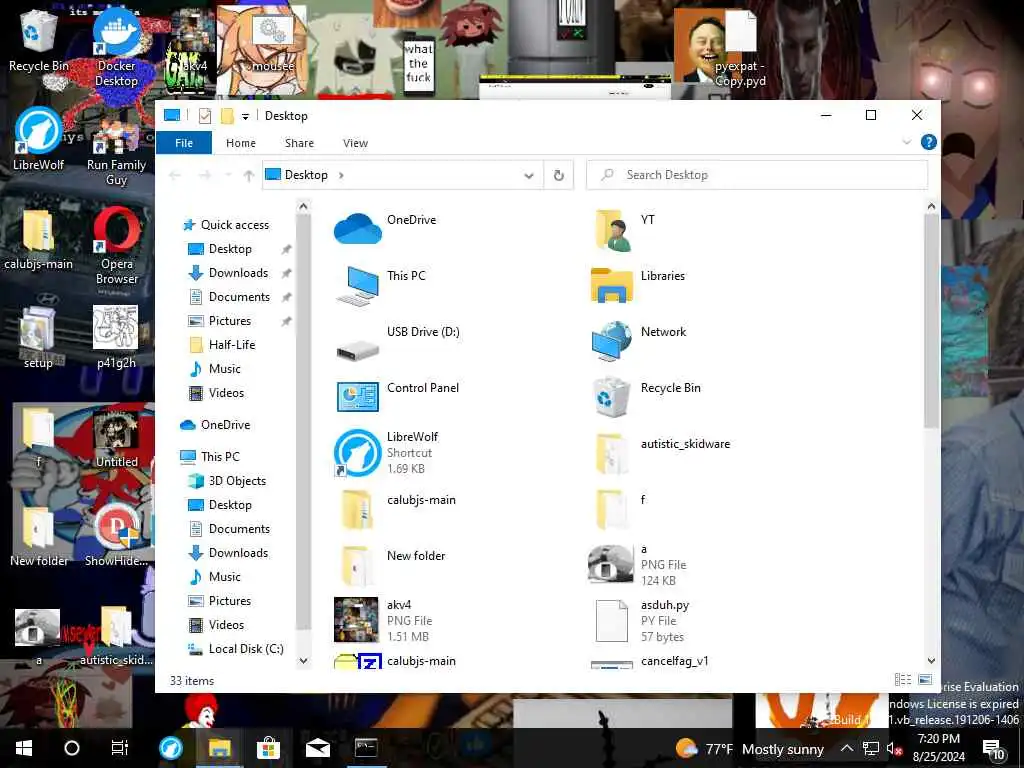
Task: Open OneDrive item in Desktop file list
Action: 385,228
